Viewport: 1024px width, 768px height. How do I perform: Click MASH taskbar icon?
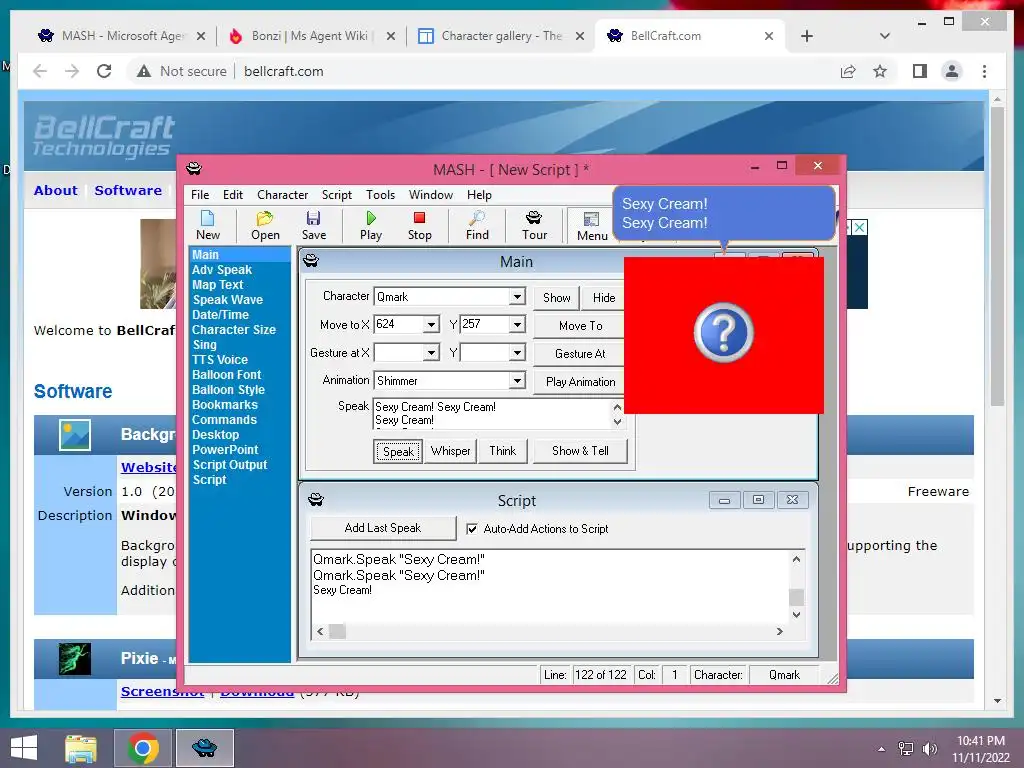[x=204, y=748]
